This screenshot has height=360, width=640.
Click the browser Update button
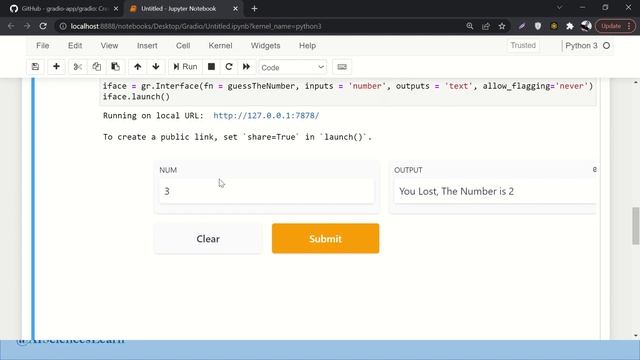[616, 26]
